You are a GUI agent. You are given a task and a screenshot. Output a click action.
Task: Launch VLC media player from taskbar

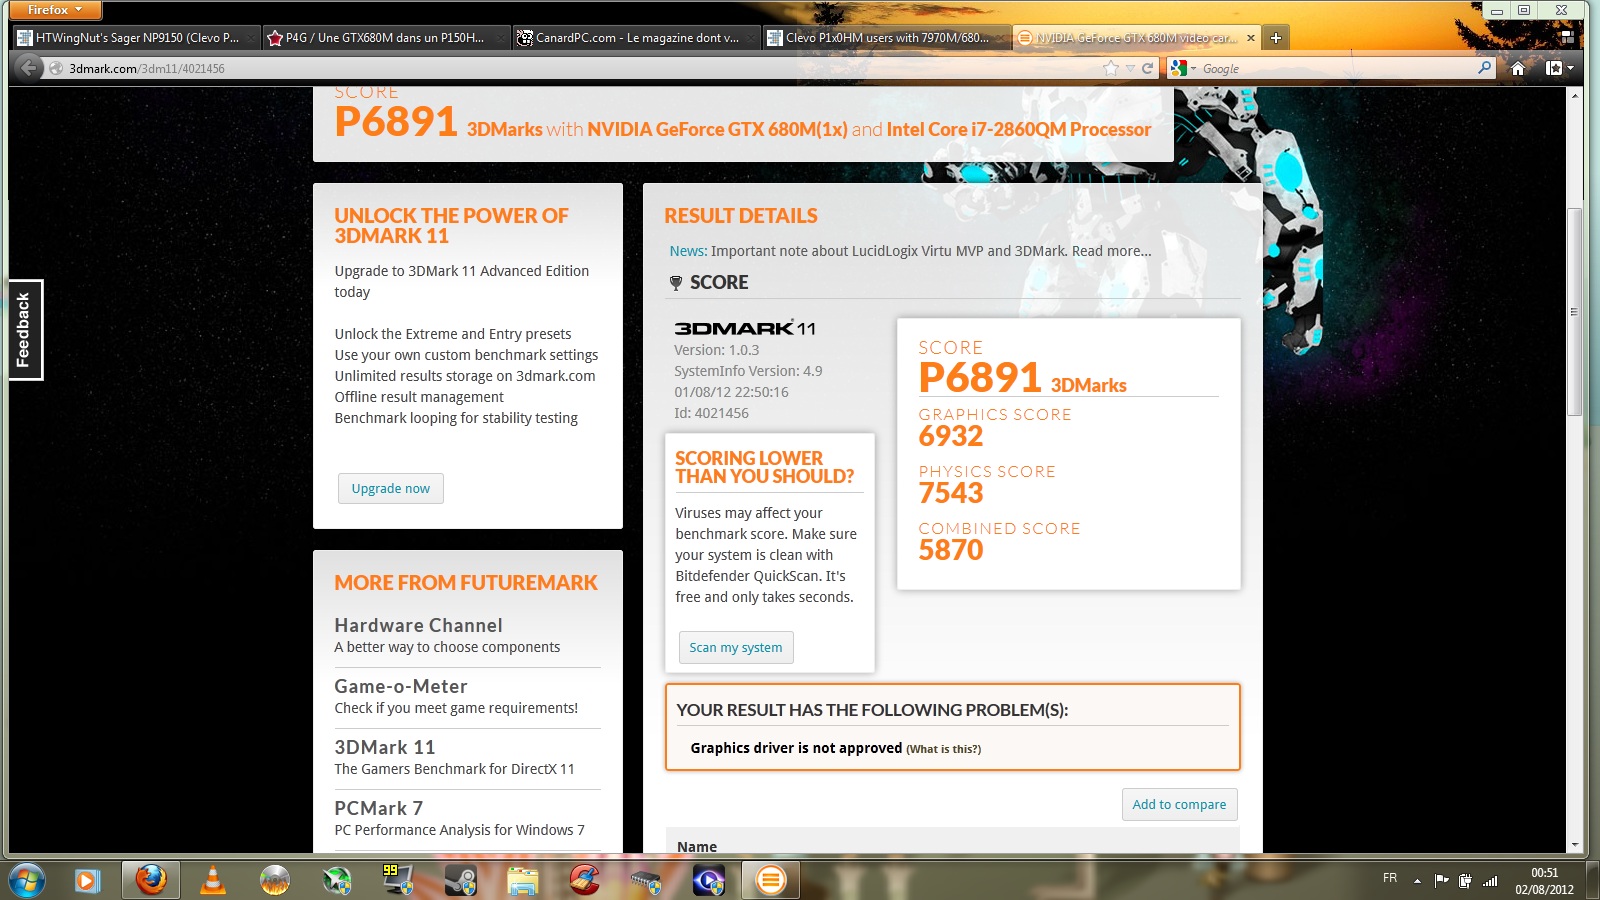coord(212,881)
